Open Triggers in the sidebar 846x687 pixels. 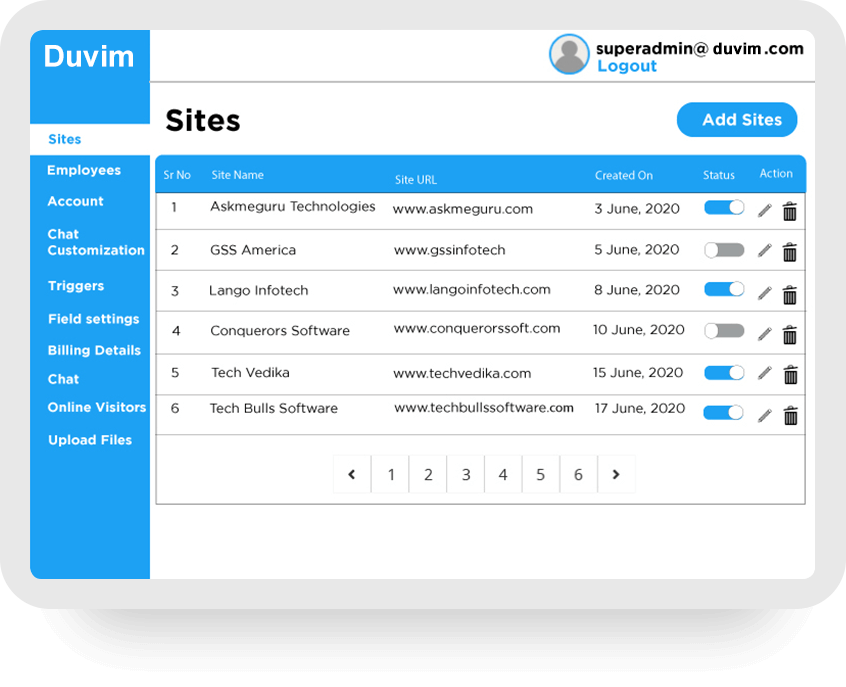76,286
